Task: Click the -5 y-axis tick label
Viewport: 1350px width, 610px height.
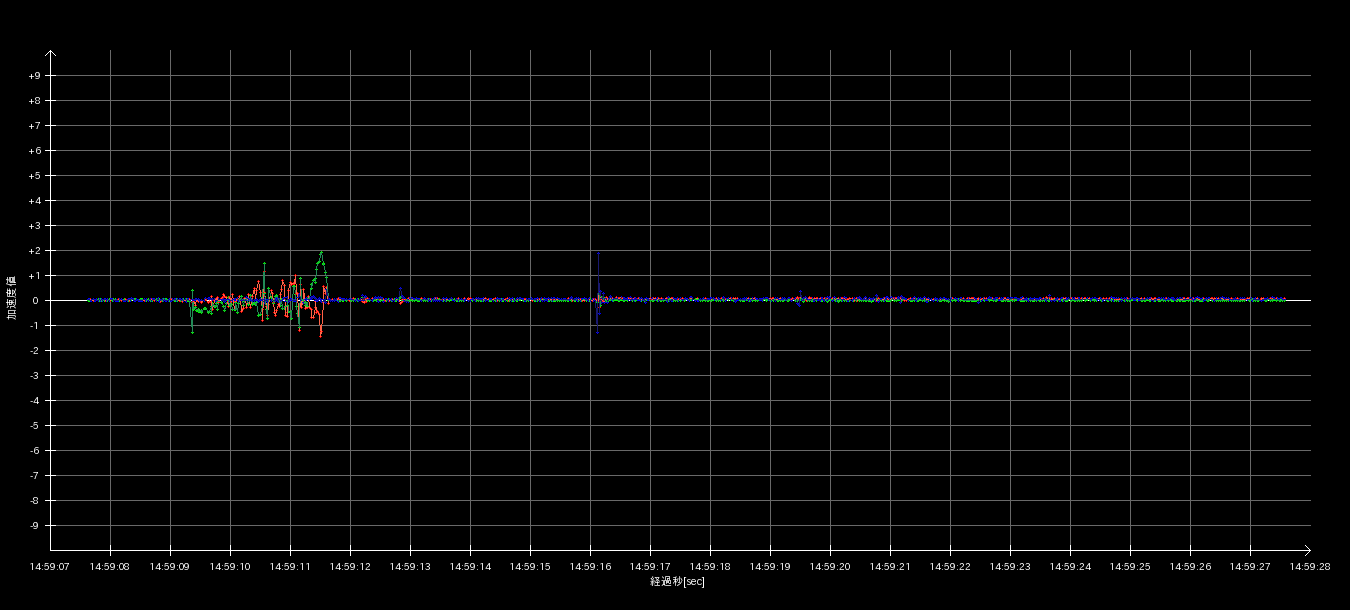Action: pyautogui.click(x=34, y=426)
